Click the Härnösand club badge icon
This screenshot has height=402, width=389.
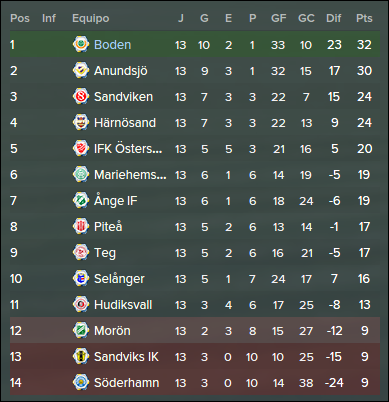click(81, 122)
